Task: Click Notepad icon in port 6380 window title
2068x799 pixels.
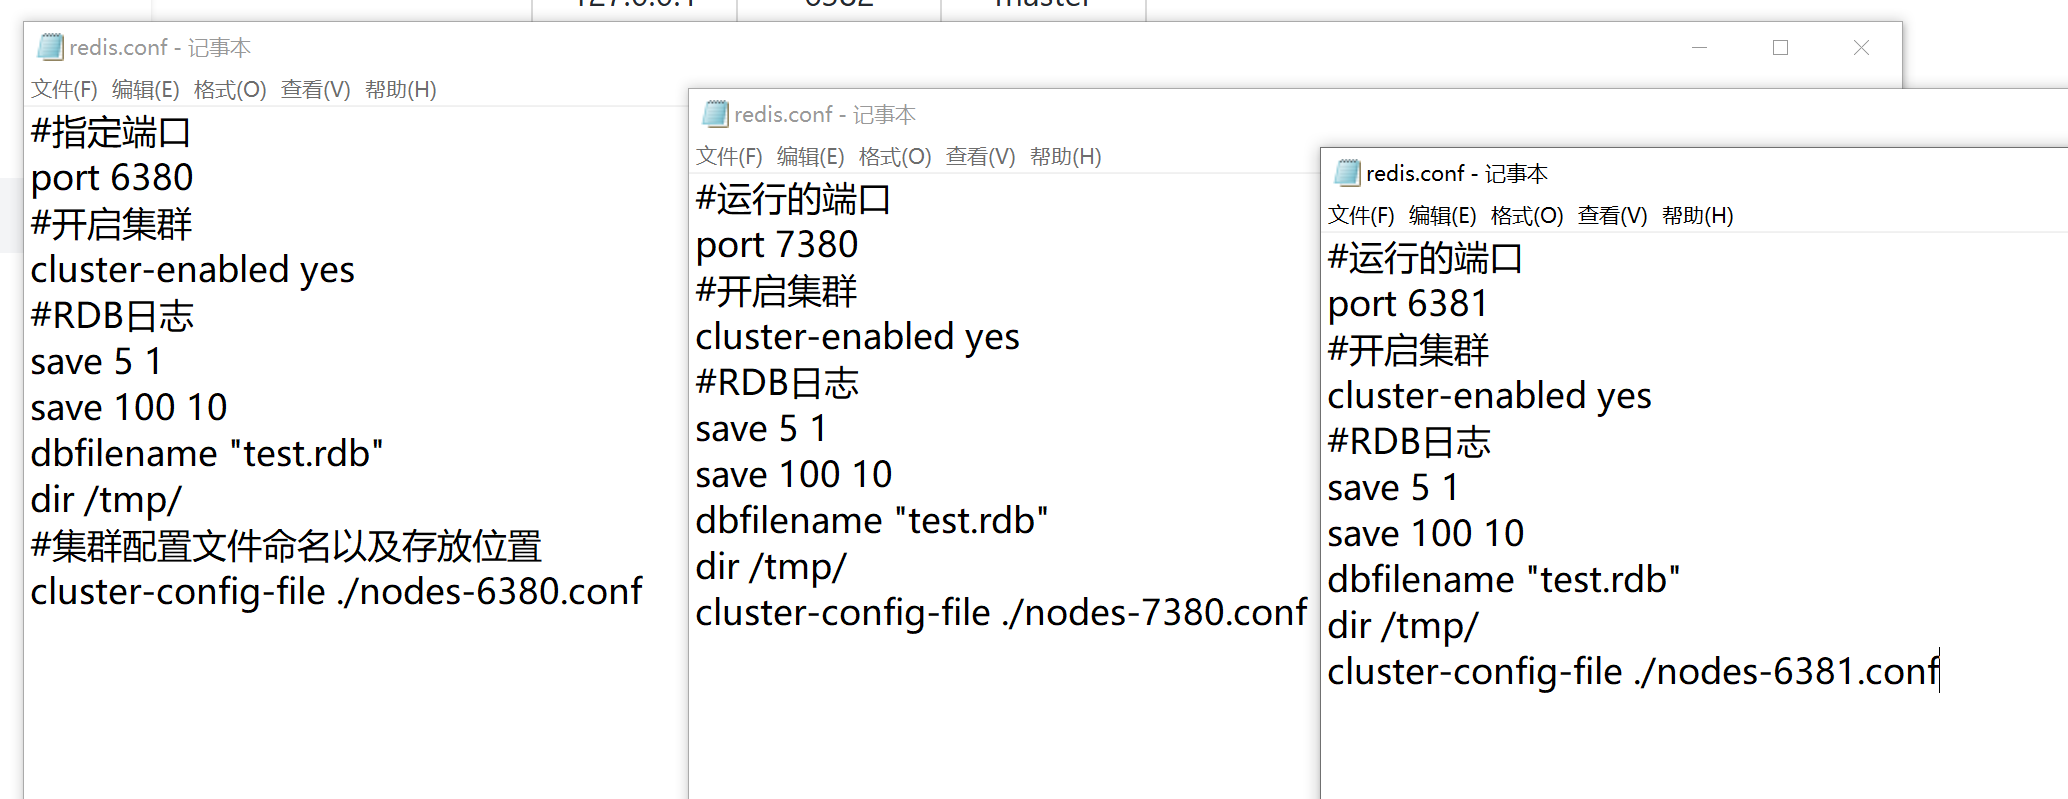Action: [x=50, y=47]
